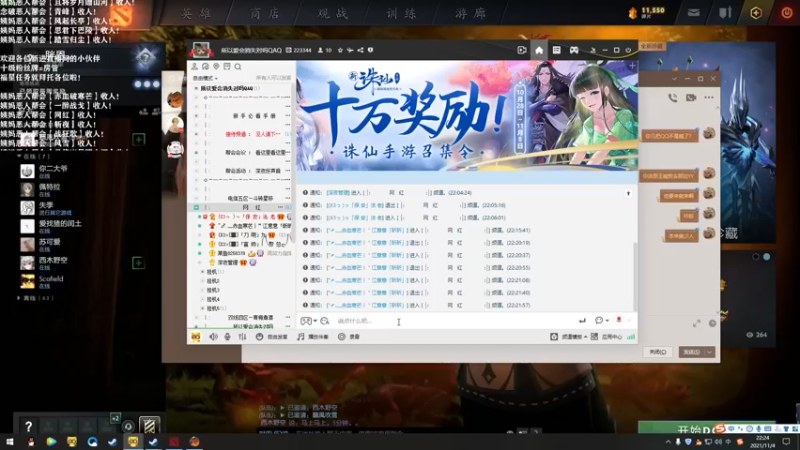Open the gamepad emoji dropdown in chat input

coord(308,321)
